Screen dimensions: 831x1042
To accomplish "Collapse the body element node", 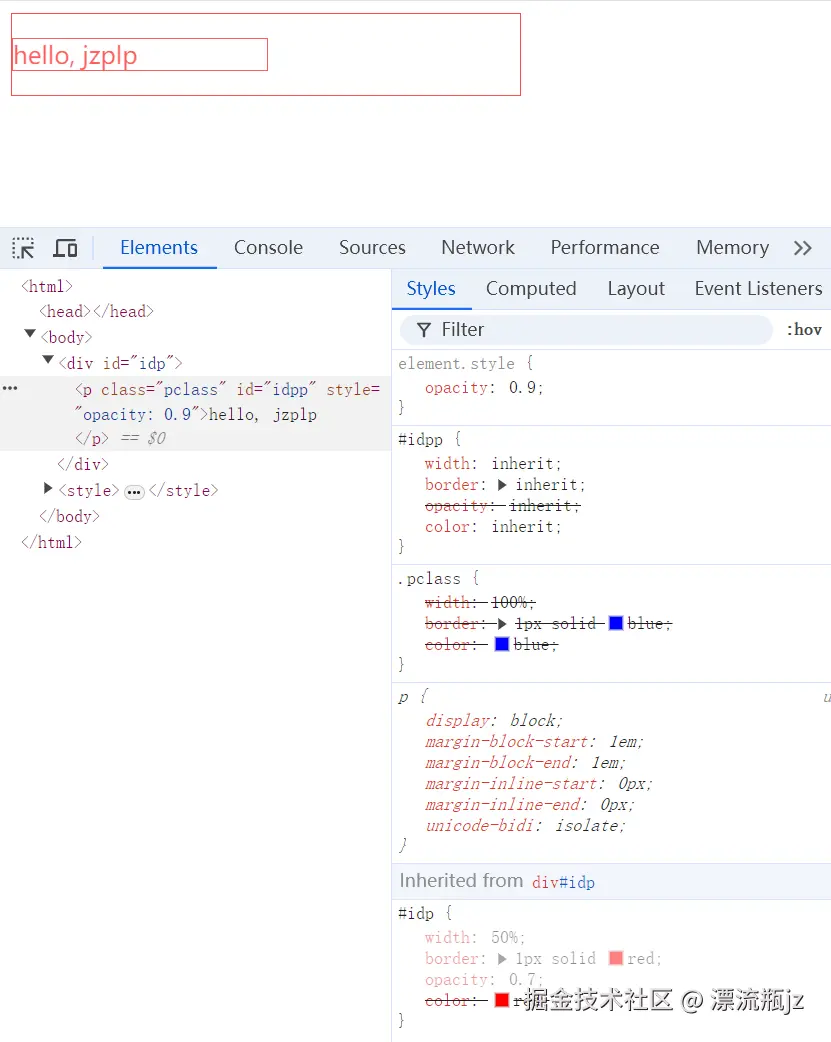I will [30, 336].
